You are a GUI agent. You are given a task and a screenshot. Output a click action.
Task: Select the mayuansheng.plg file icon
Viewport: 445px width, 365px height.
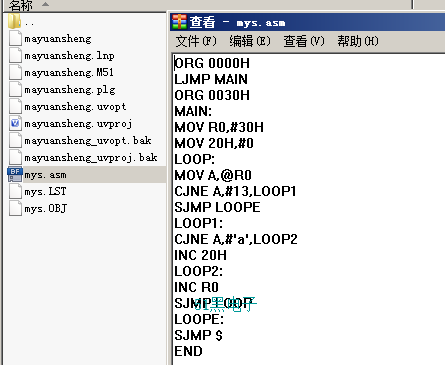15,90
